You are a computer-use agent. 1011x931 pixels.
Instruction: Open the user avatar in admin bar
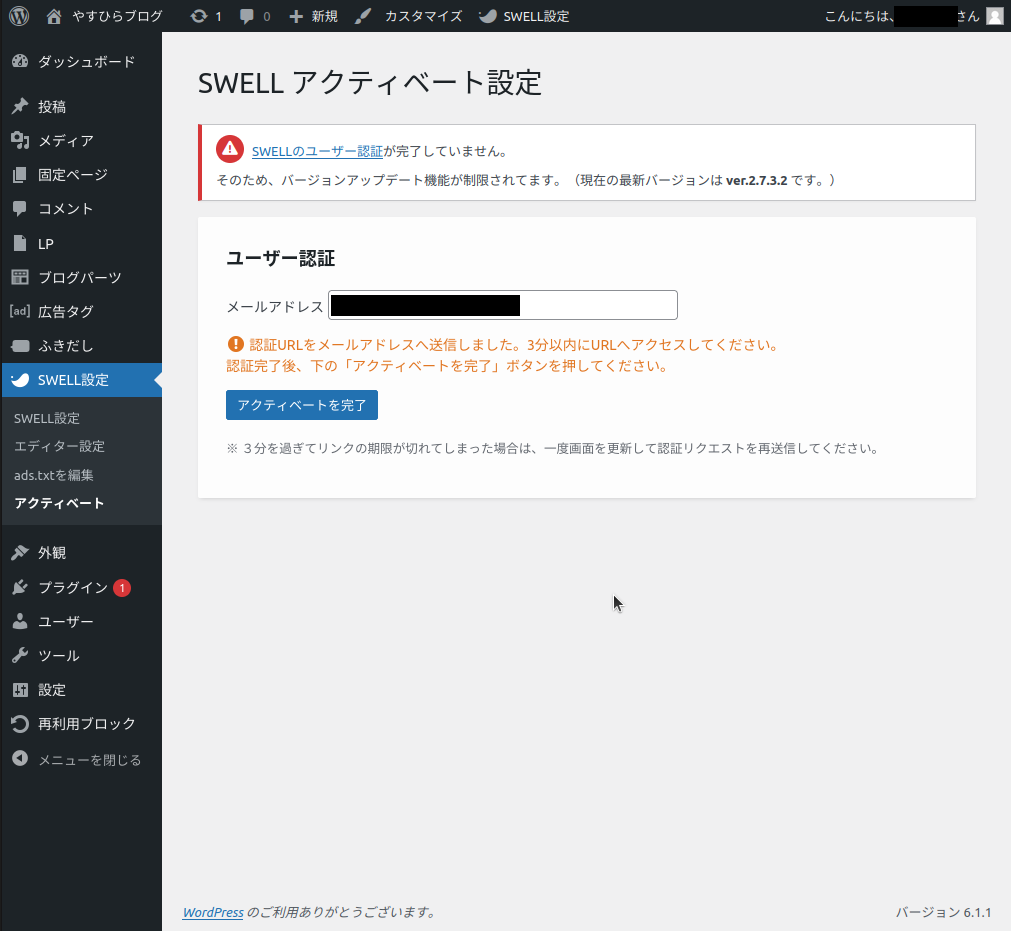click(995, 16)
